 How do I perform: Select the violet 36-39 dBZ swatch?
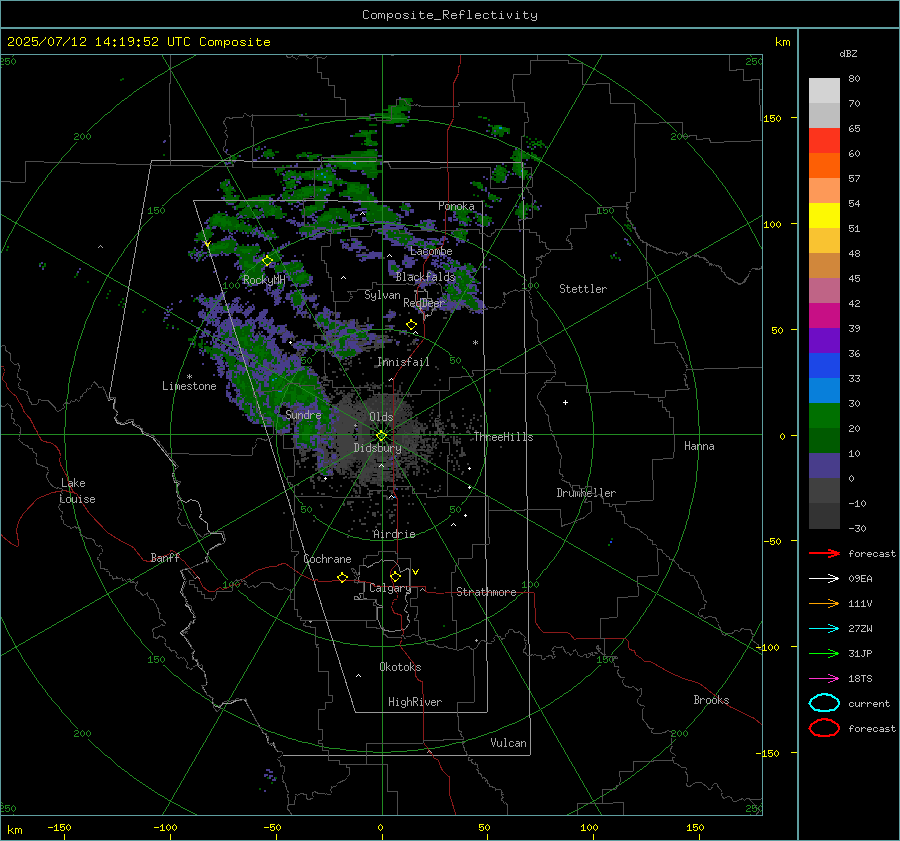click(824, 341)
